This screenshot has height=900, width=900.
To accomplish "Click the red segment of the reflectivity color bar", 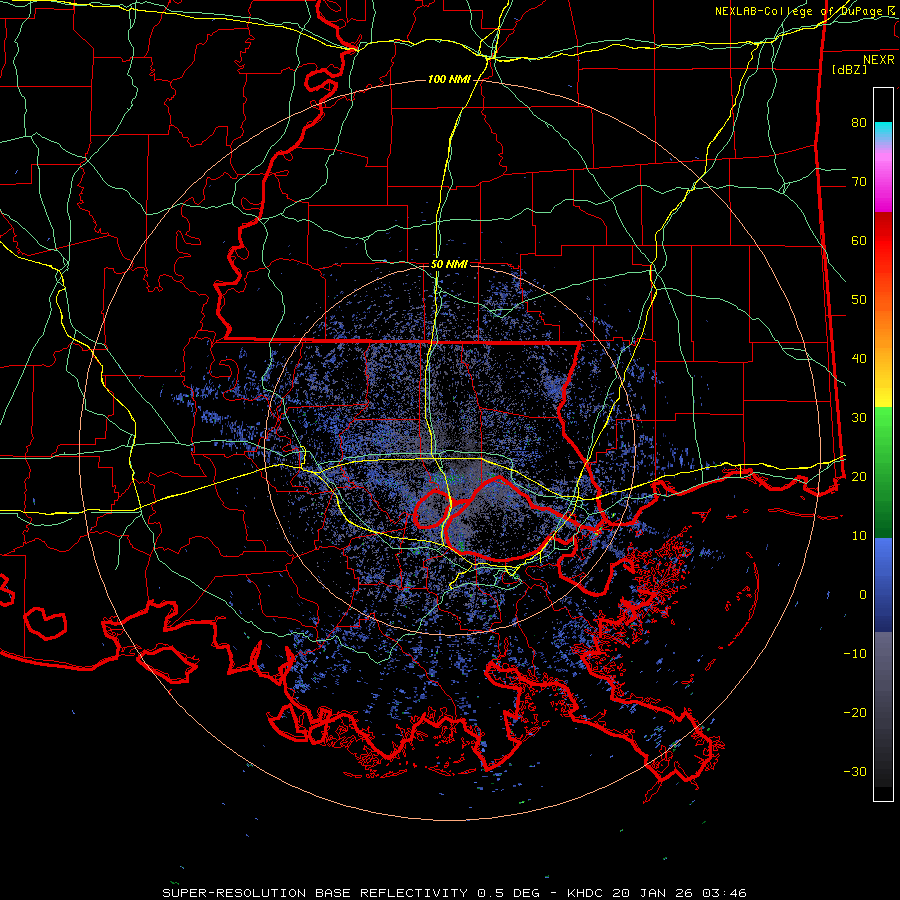I will point(883,241).
